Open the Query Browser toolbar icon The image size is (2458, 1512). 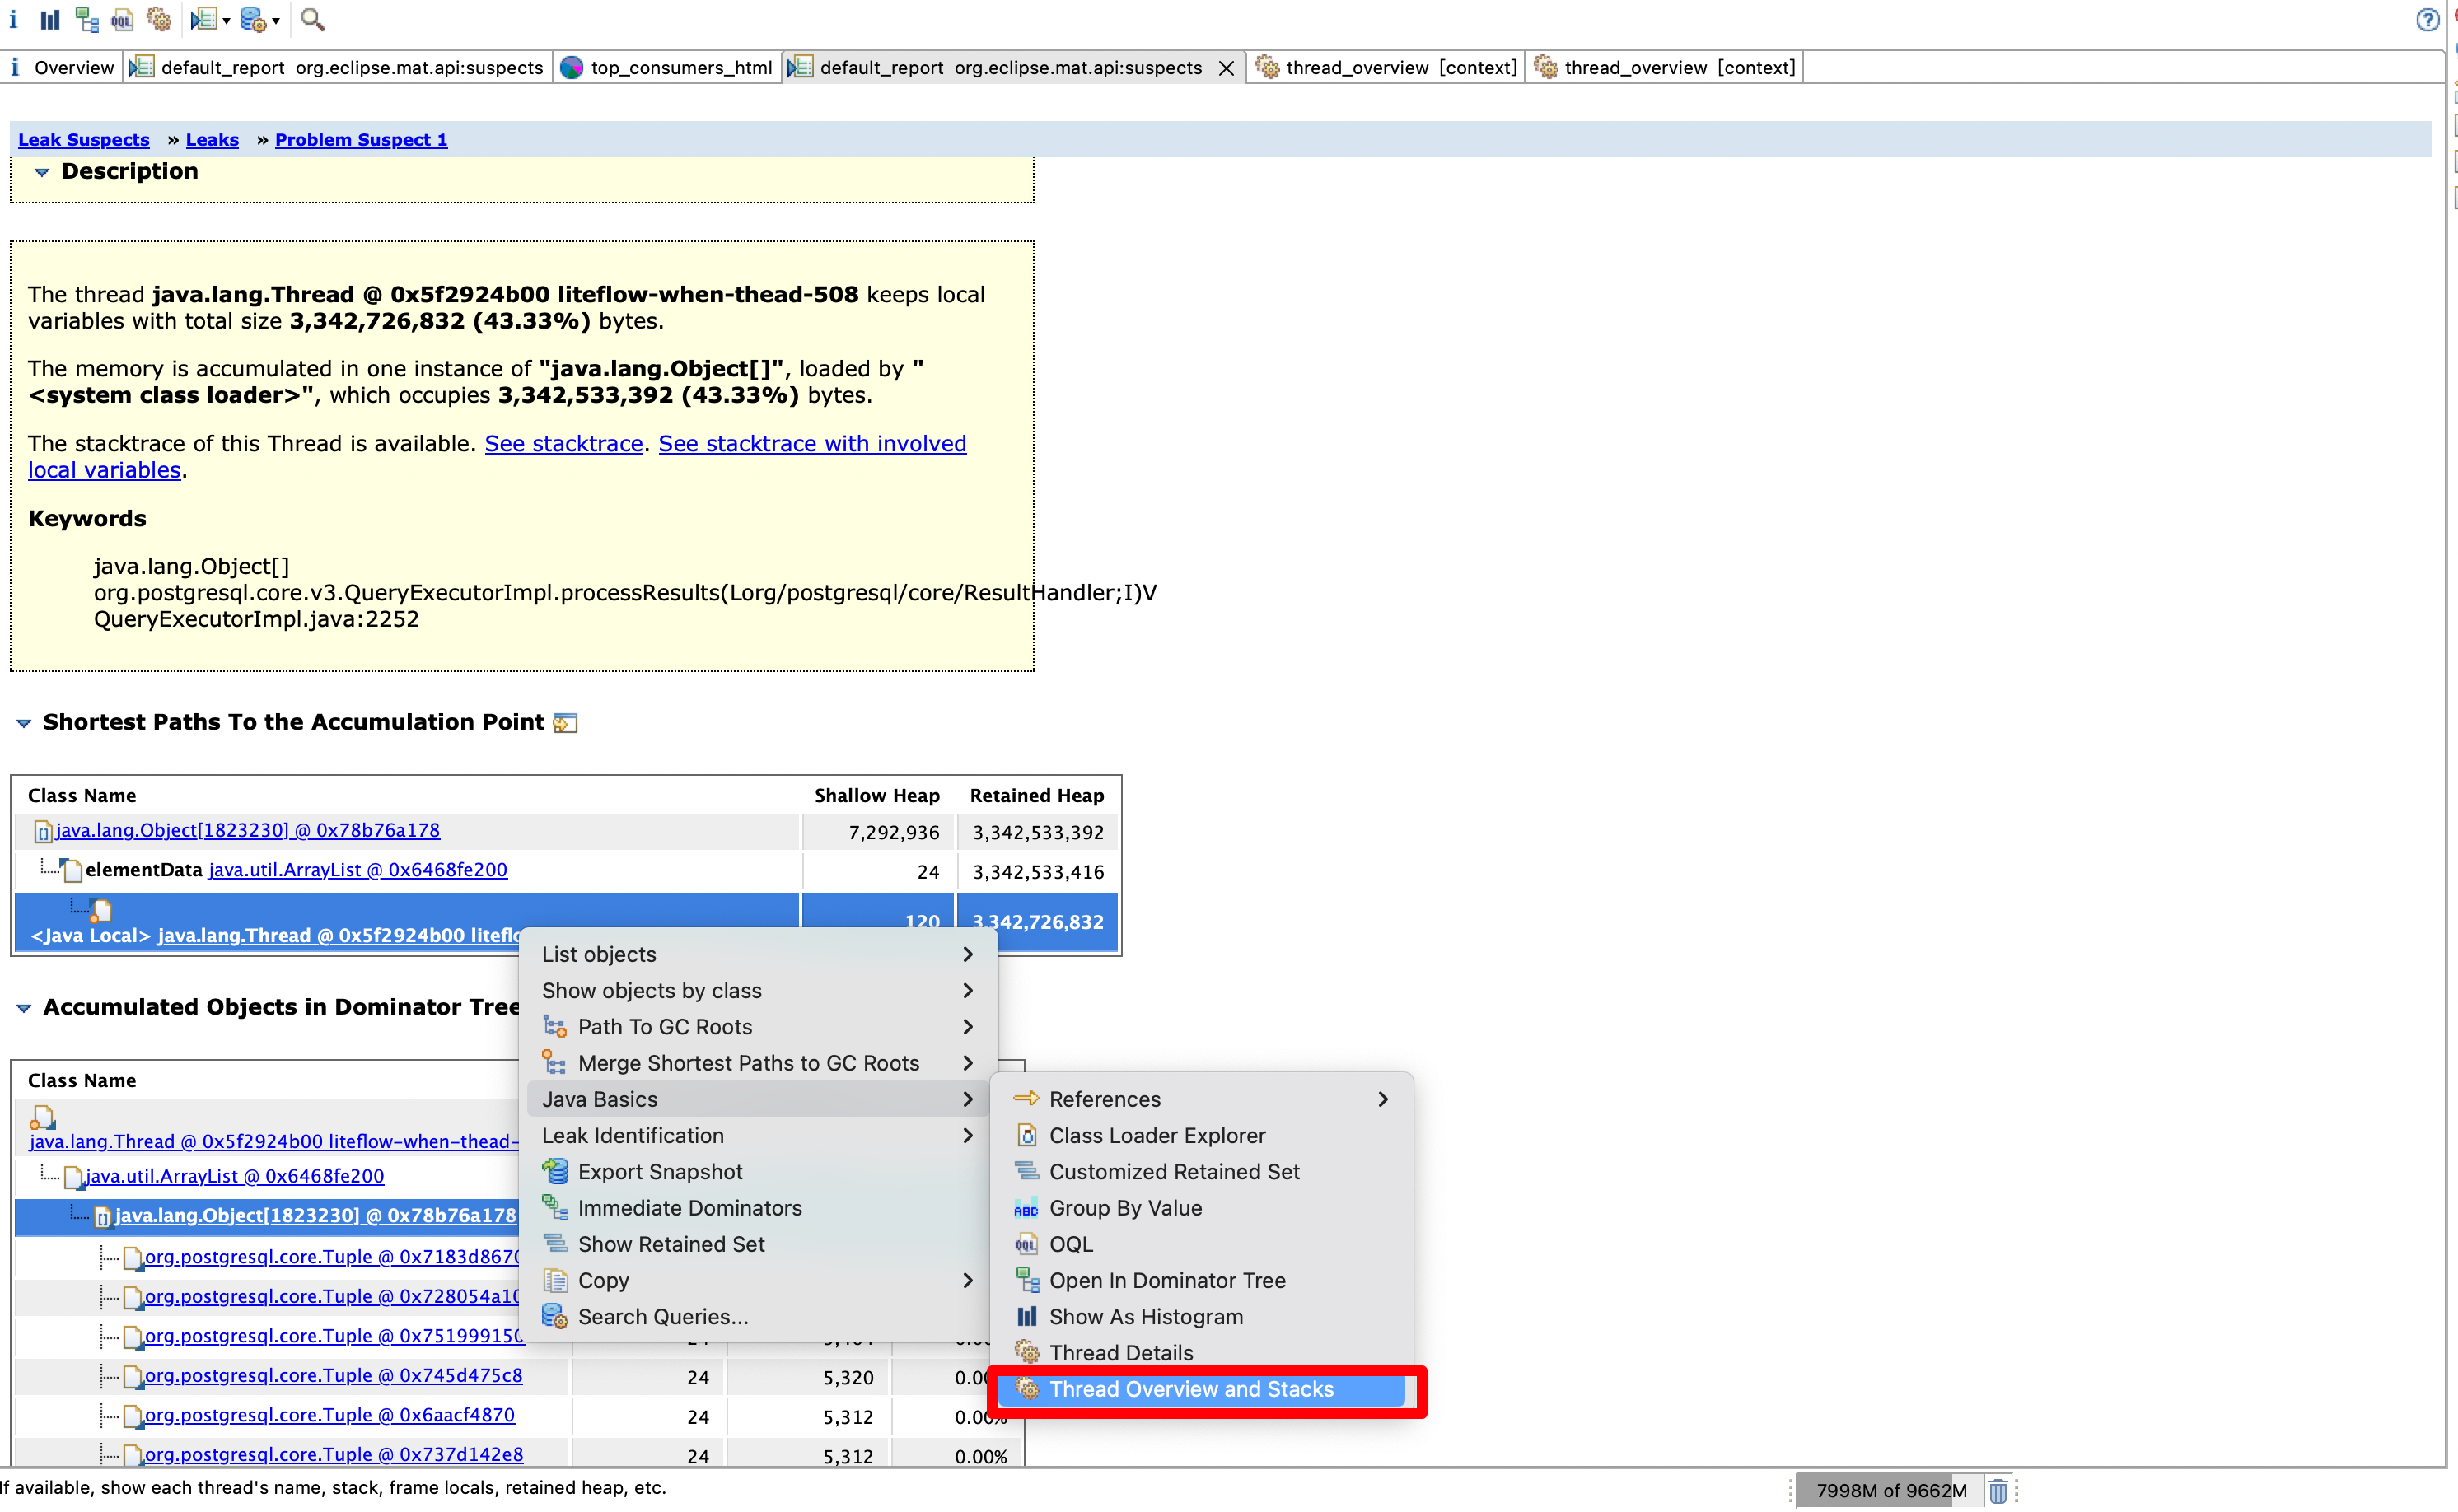[x=253, y=19]
